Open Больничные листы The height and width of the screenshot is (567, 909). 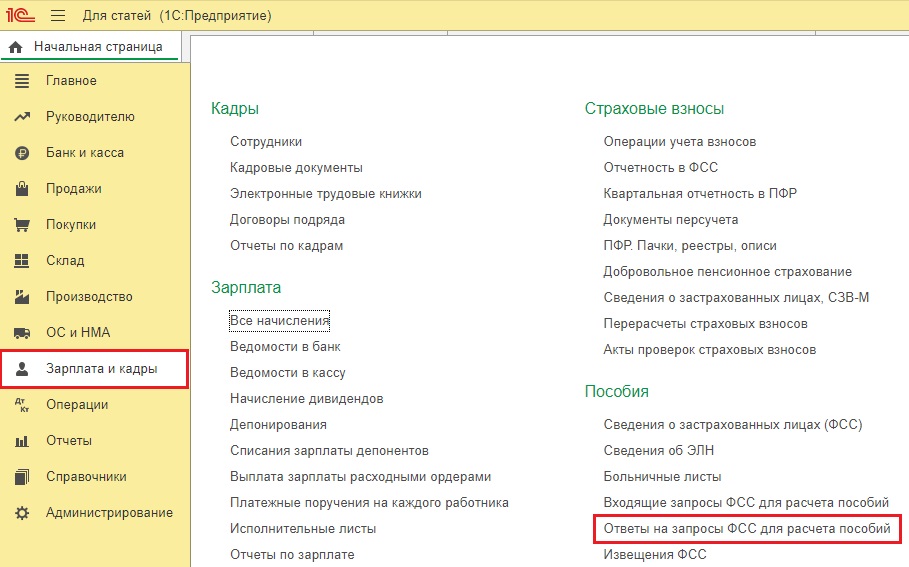point(663,477)
